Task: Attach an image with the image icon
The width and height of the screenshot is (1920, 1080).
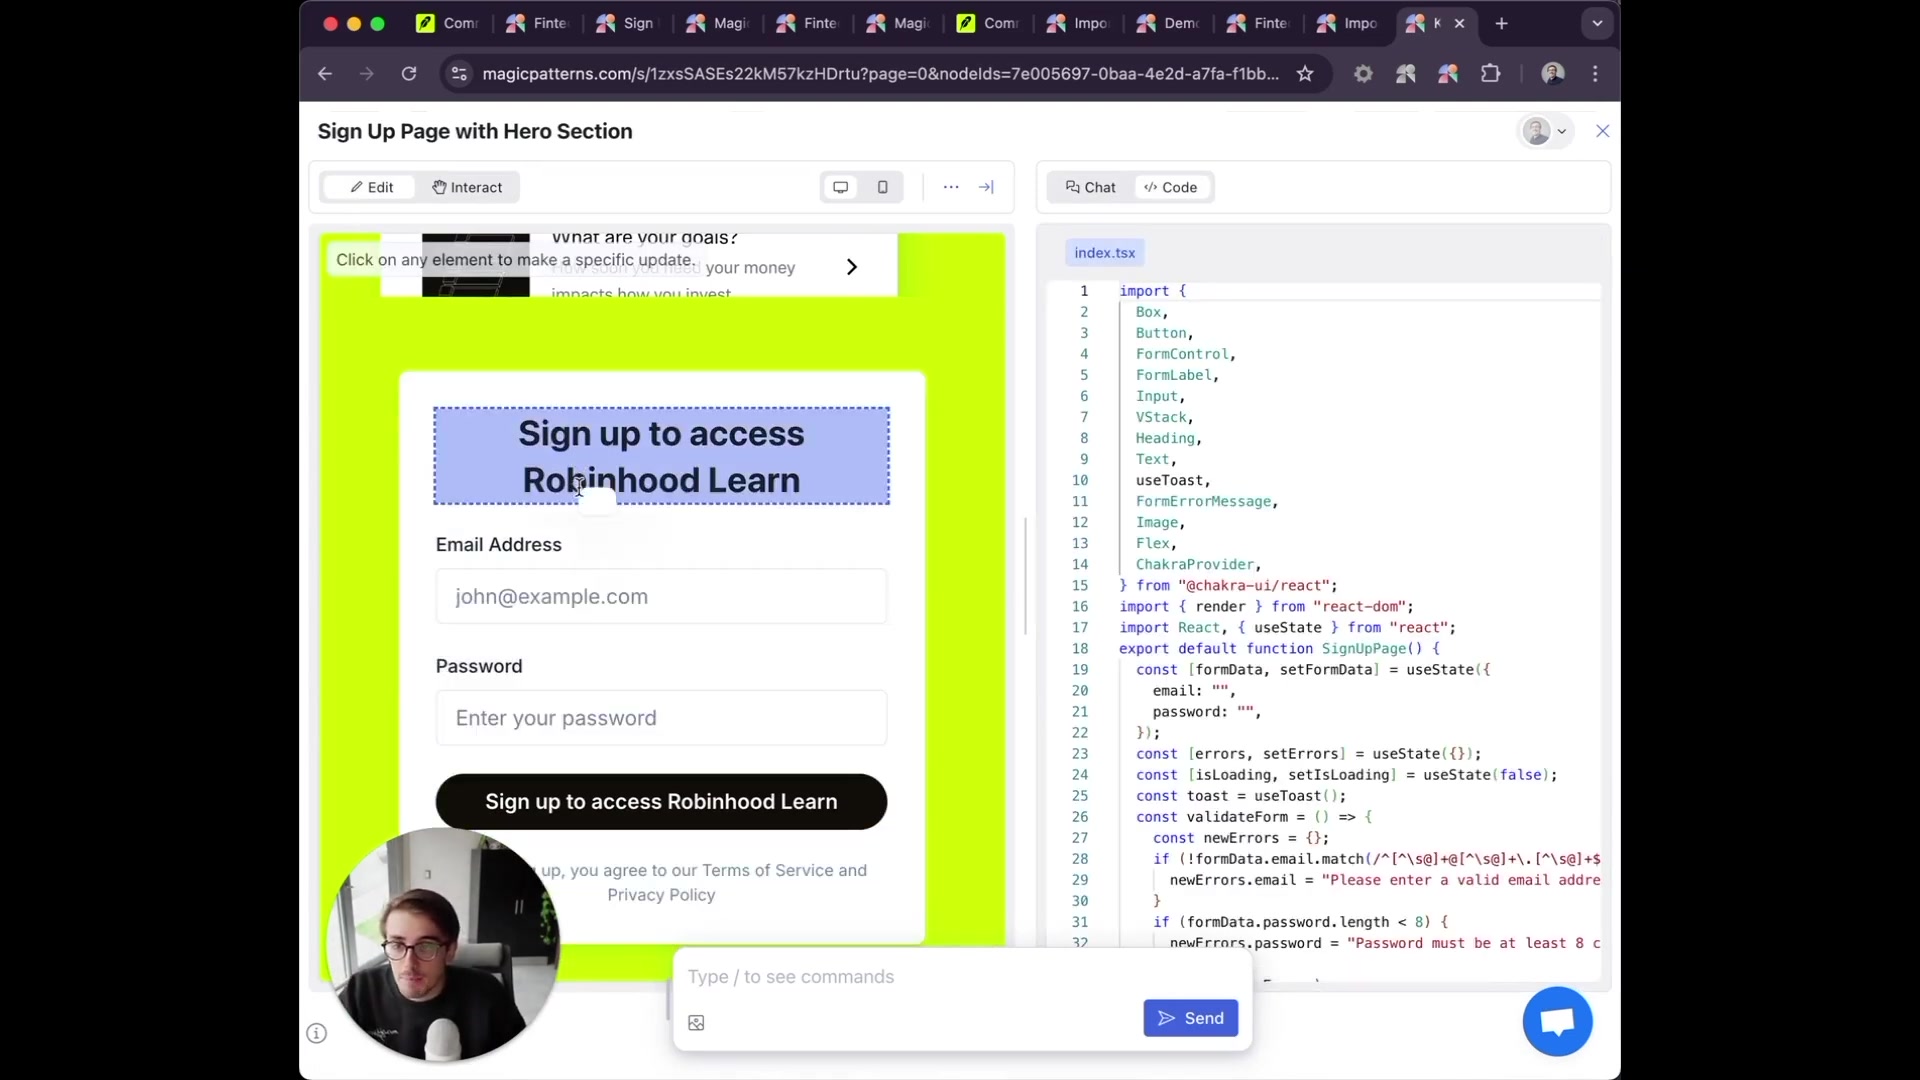Action: (x=696, y=1022)
